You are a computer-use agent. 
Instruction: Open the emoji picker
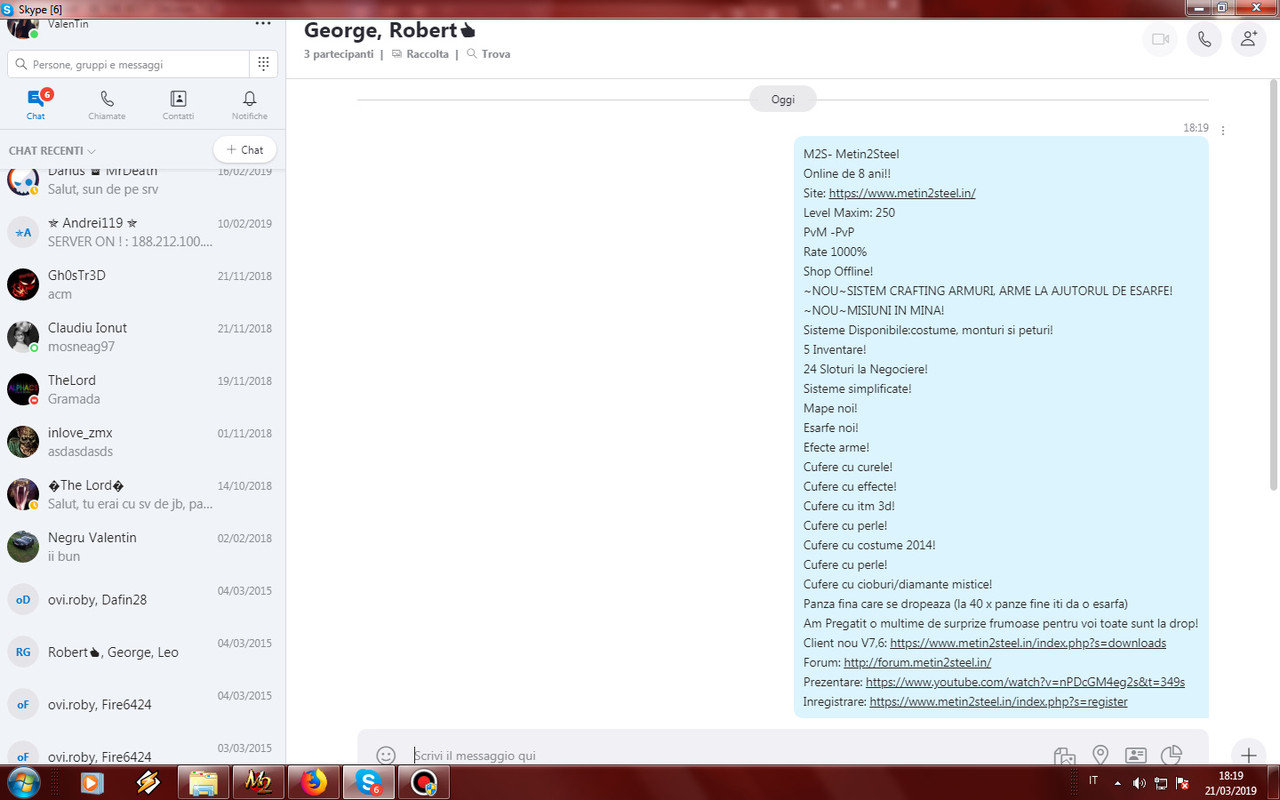pyautogui.click(x=386, y=755)
